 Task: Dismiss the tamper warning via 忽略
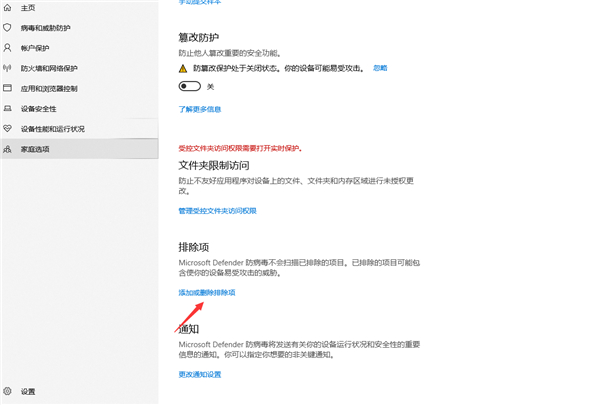click(379, 67)
